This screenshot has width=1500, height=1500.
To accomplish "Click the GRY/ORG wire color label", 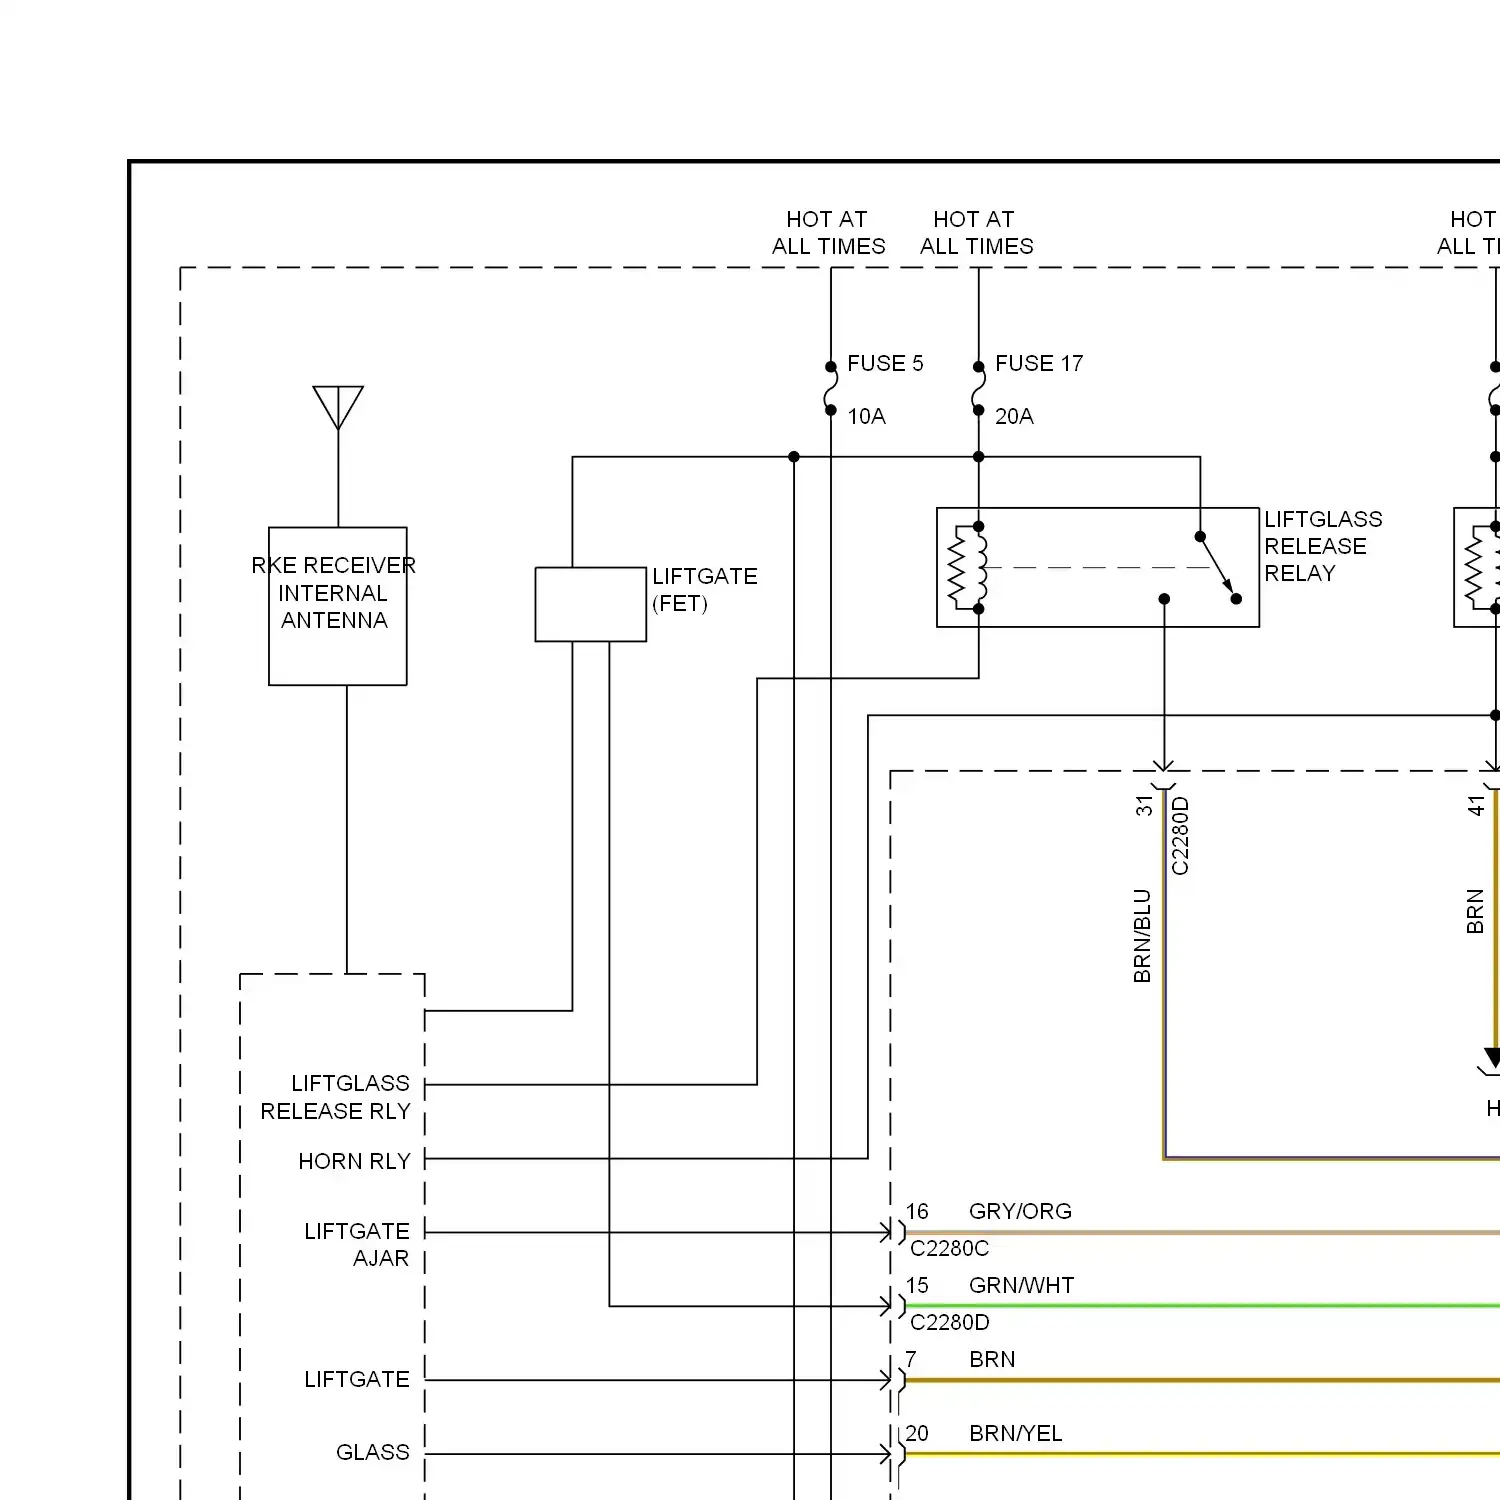I will [1020, 1211].
